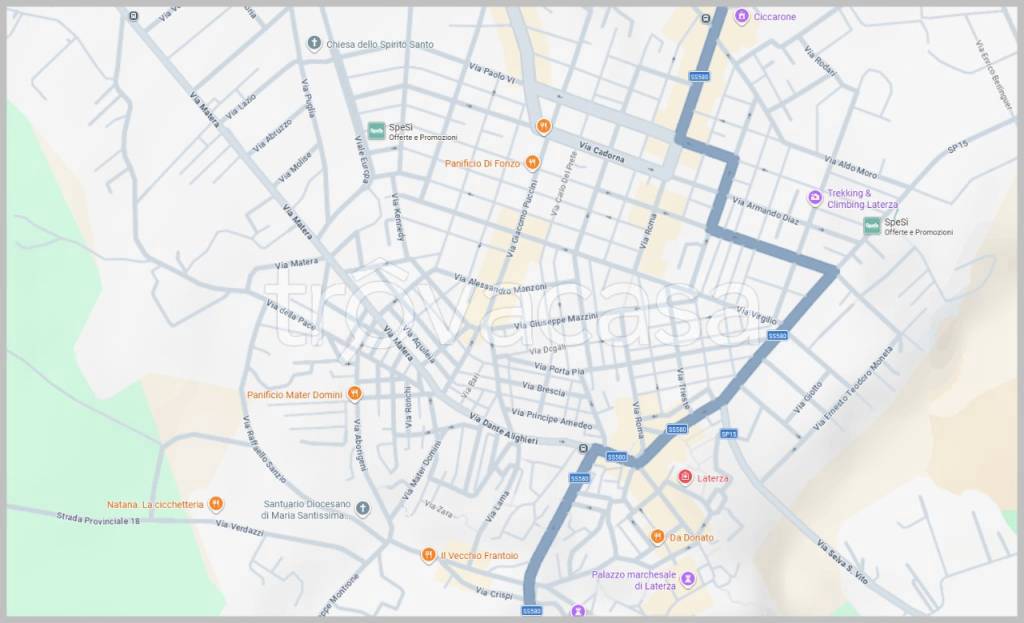Open the SpeSì store icon near Via Armando Diaz

click(x=872, y=226)
